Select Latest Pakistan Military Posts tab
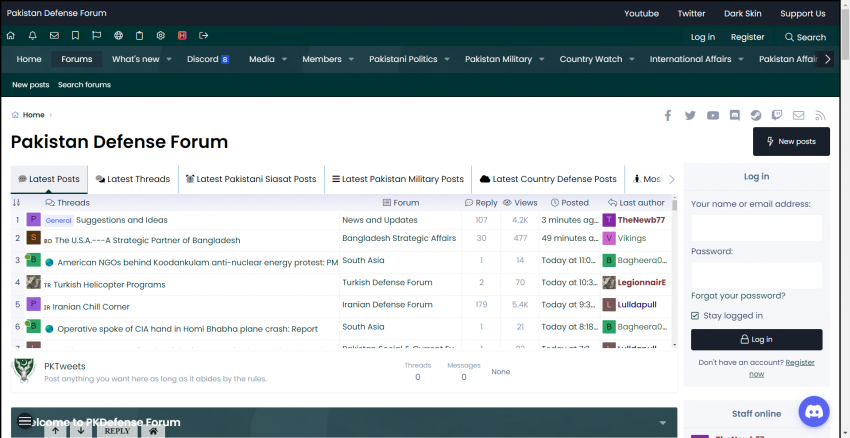This screenshot has height=438, width=850. (397, 179)
